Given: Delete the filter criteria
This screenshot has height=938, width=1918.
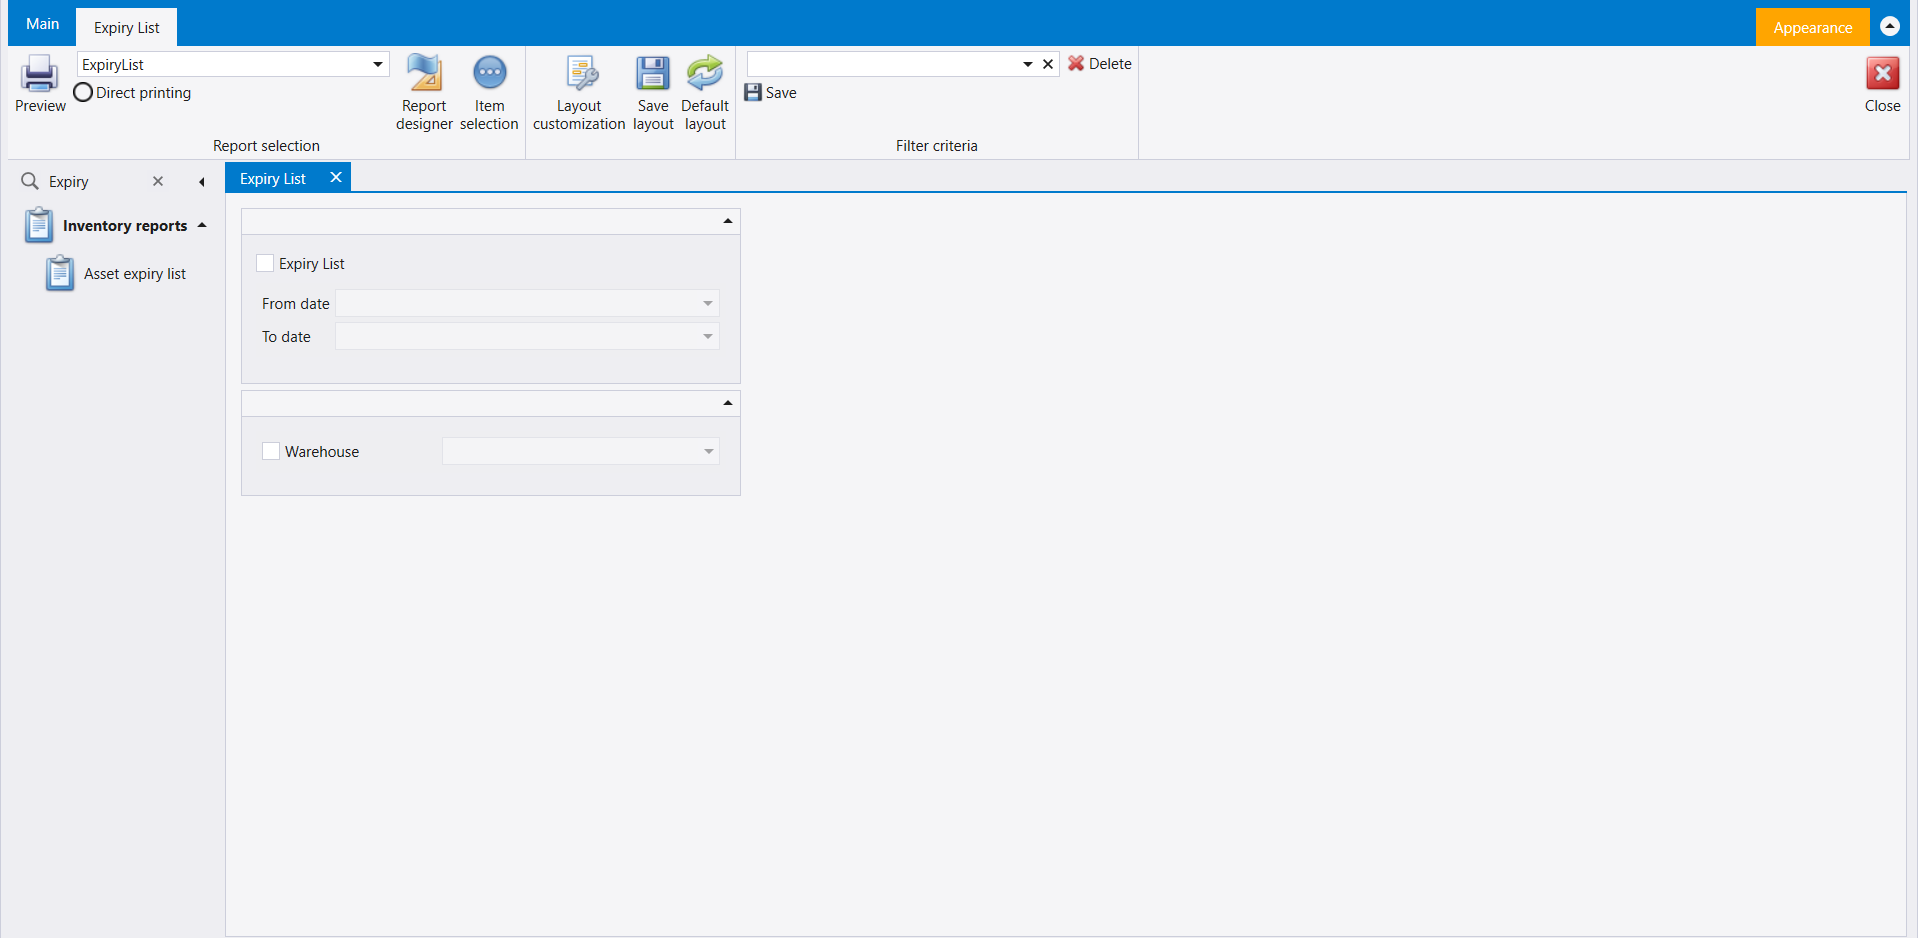Looking at the screenshot, I should click(x=1099, y=63).
